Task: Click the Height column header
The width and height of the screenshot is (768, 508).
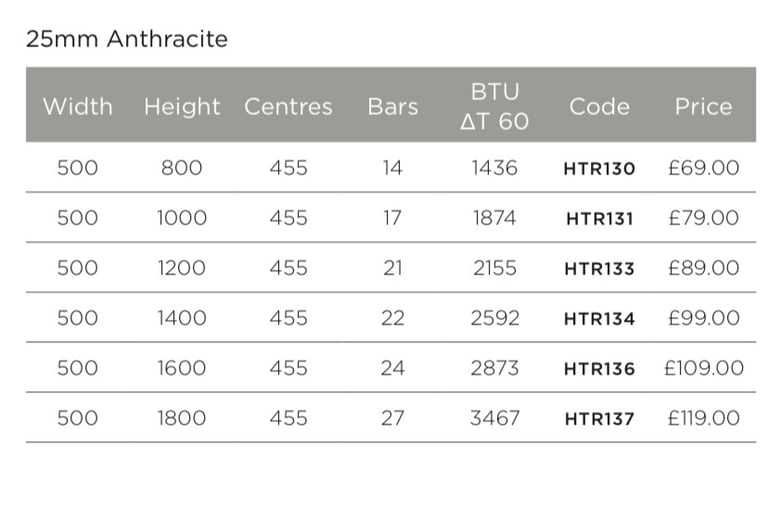Action: [x=182, y=107]
